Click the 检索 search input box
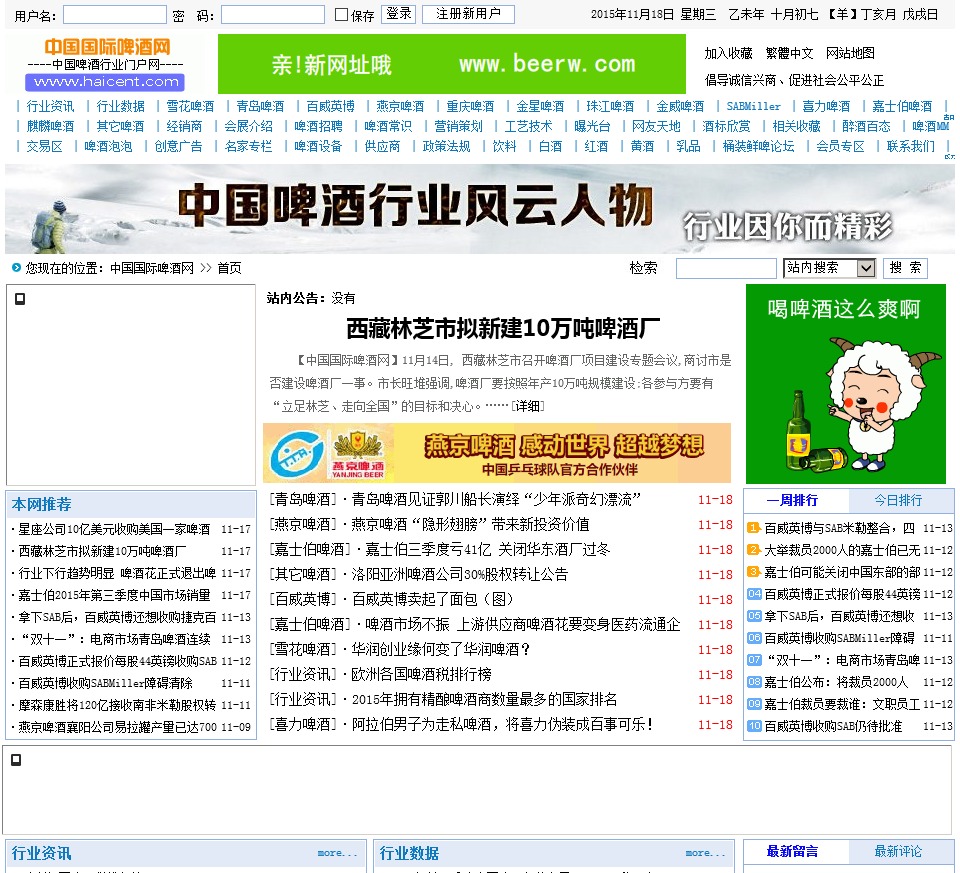 point(726,268)
